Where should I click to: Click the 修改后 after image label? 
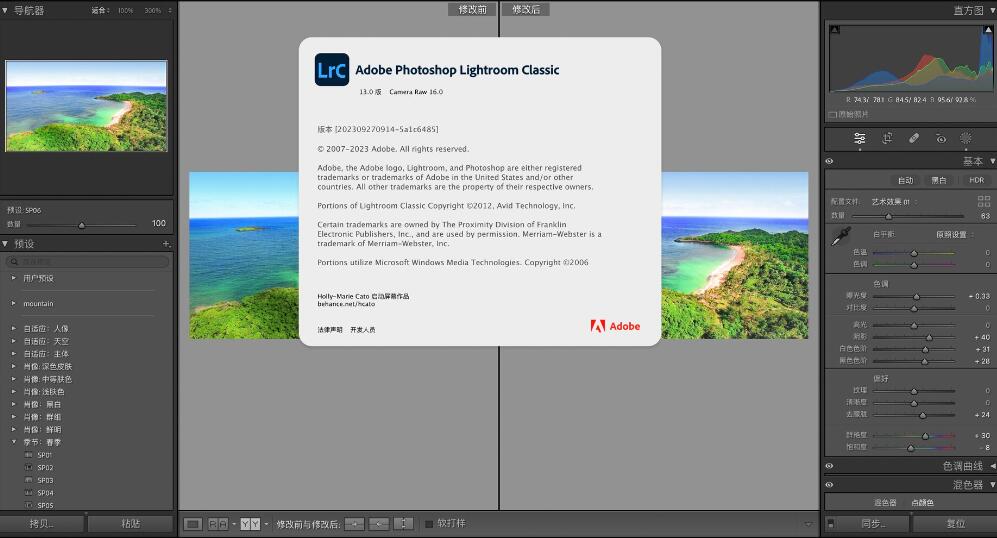pyautogui.click(x=526, y=9)
